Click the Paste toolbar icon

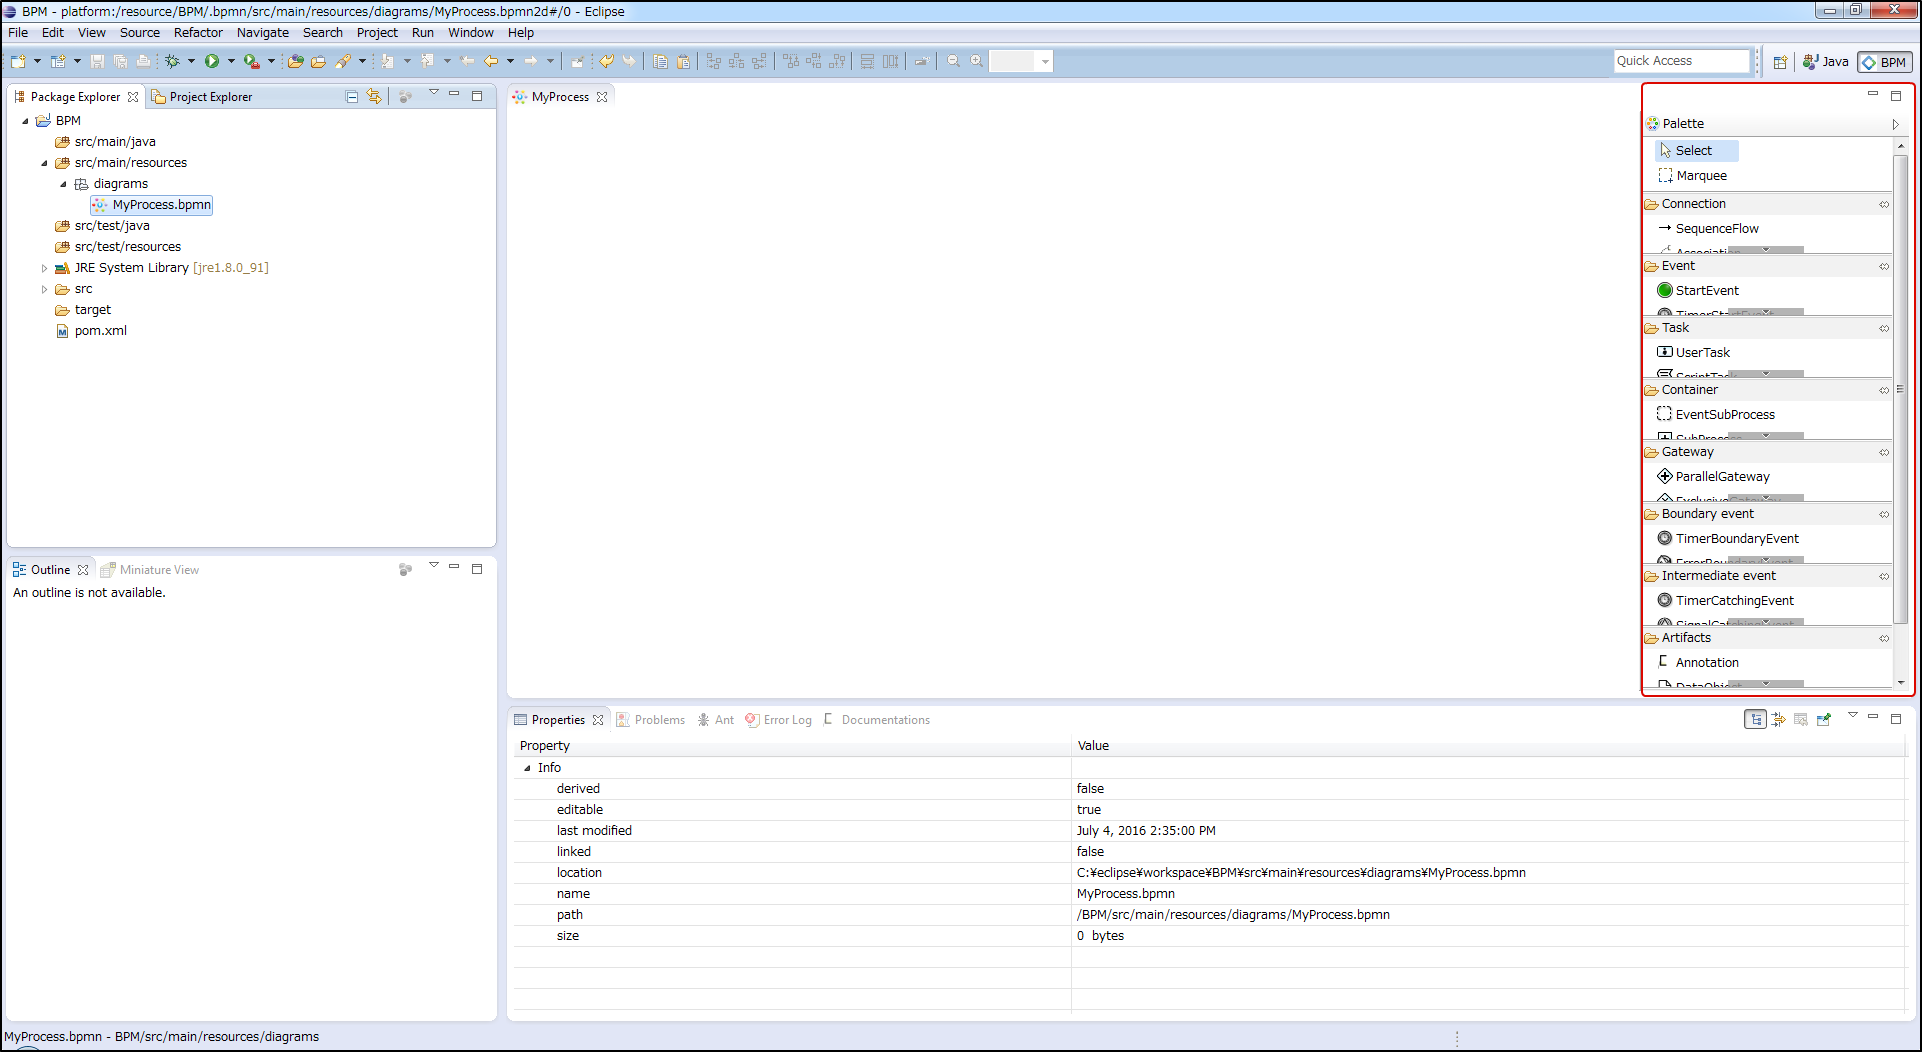click(683, 61)
